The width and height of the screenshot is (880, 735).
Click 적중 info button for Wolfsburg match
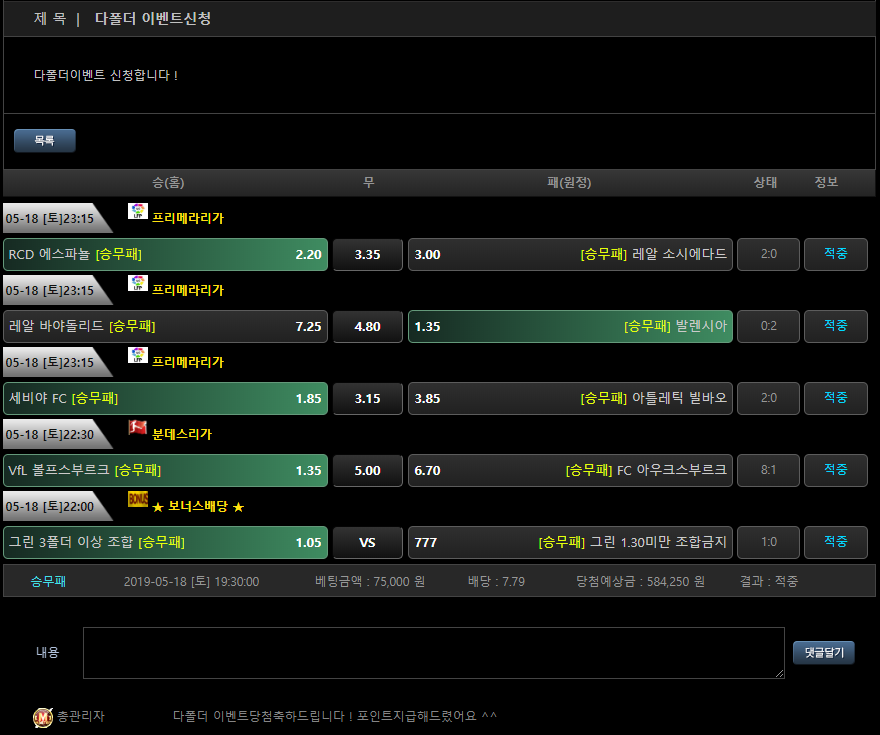click(x=835, y=471)
